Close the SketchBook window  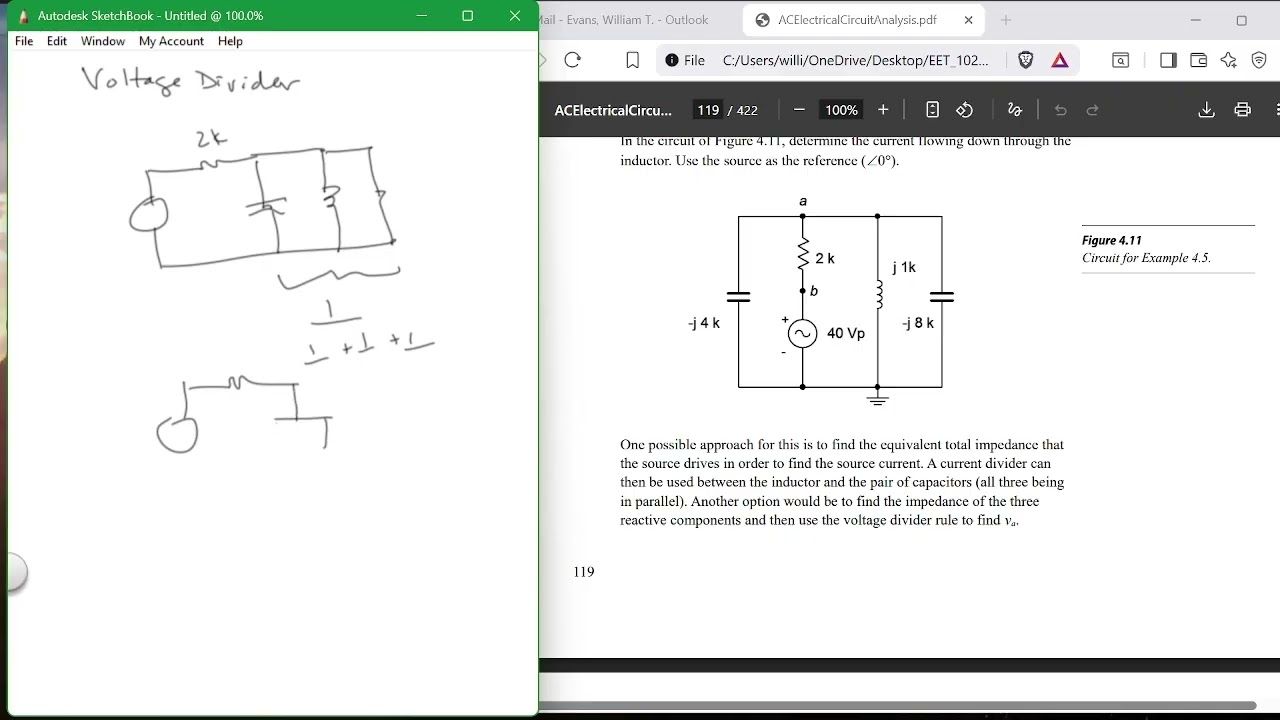[515, 16]
